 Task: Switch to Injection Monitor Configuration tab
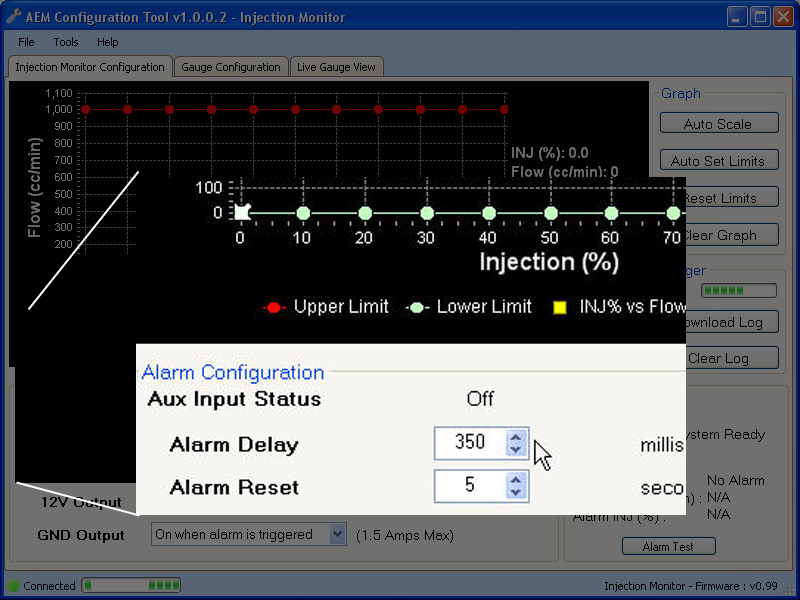(x=90, y=67)
